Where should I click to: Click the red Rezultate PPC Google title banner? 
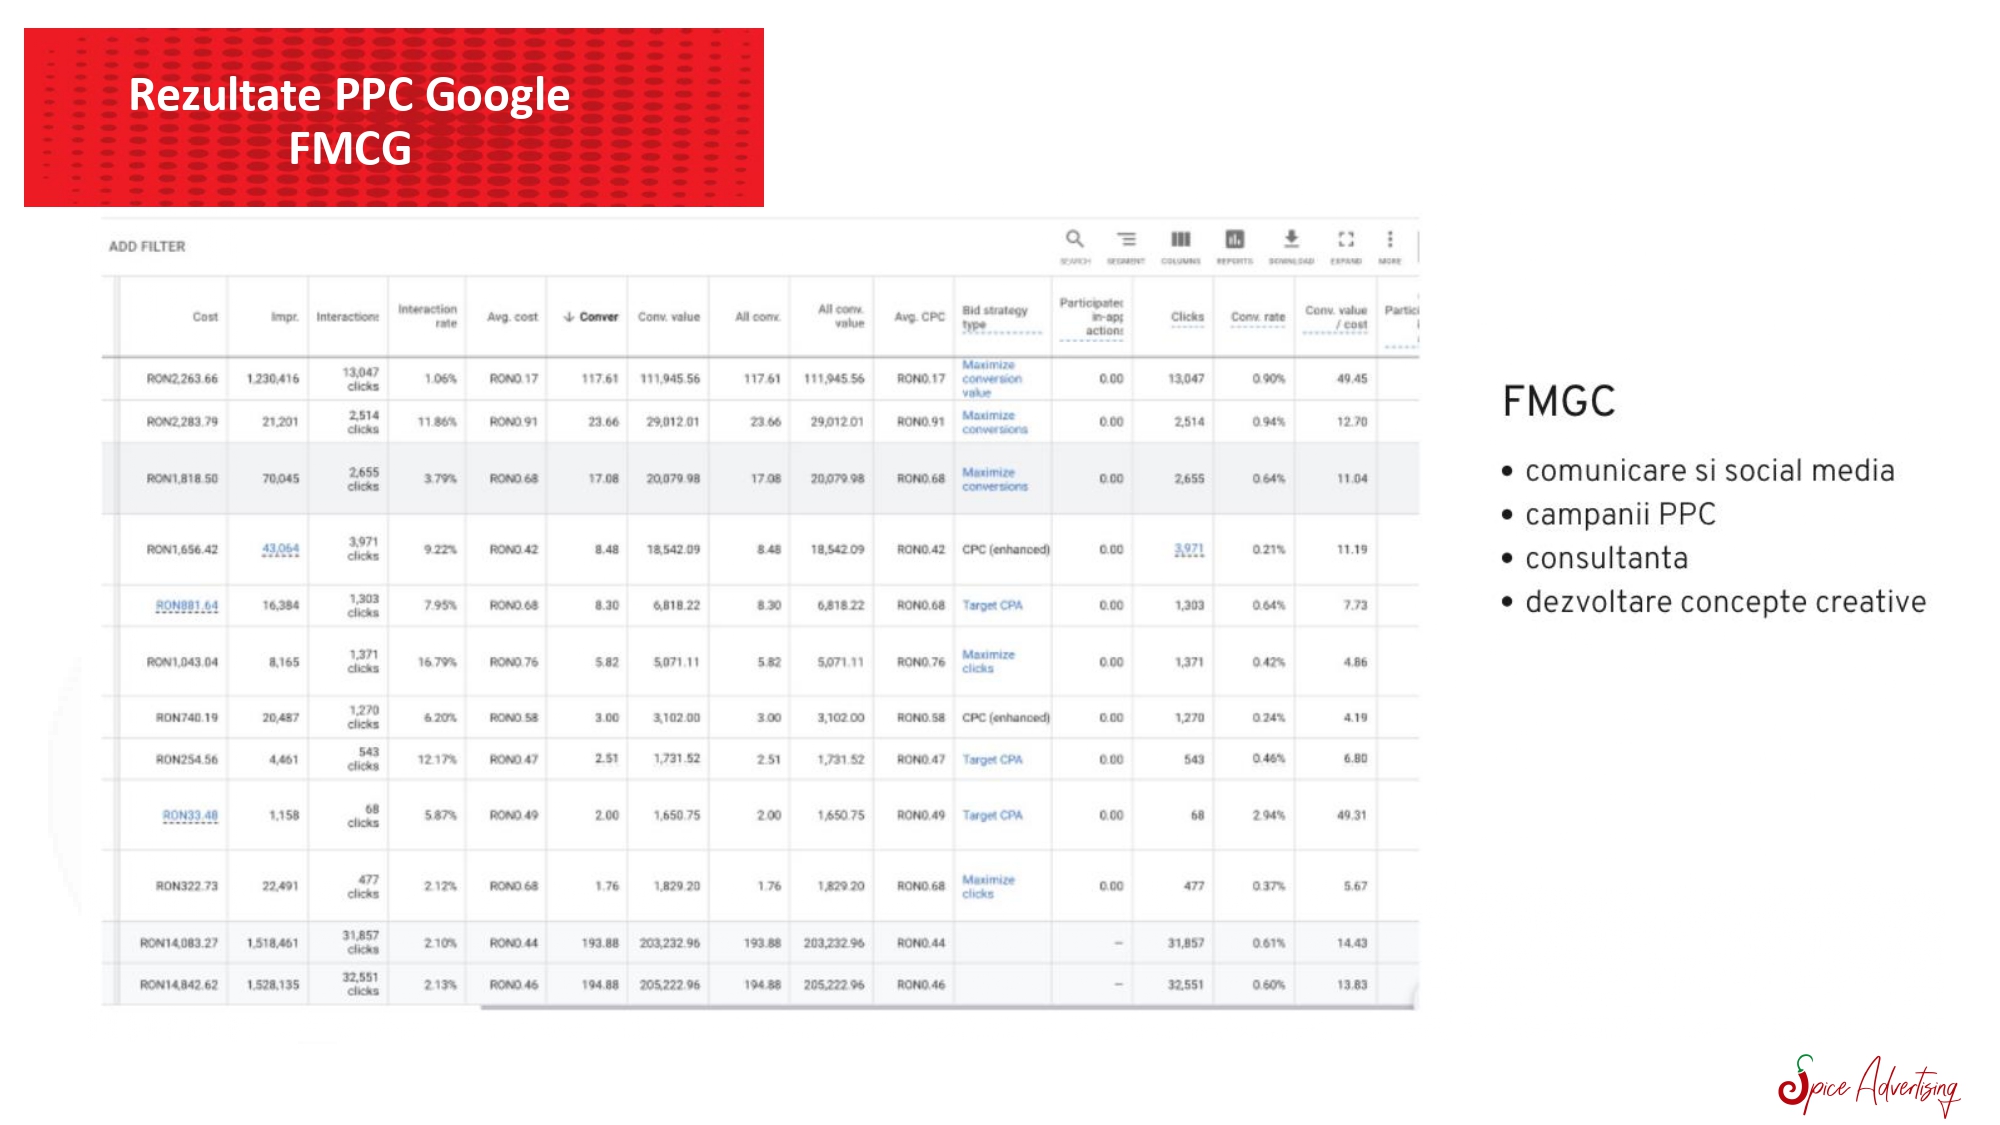pyautogui.click(x=393, y=118)
